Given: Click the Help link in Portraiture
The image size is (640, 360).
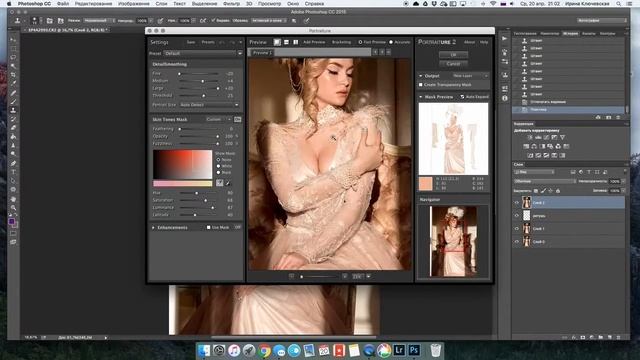Looking at the screenshot, I should click(x=484, y=42).
